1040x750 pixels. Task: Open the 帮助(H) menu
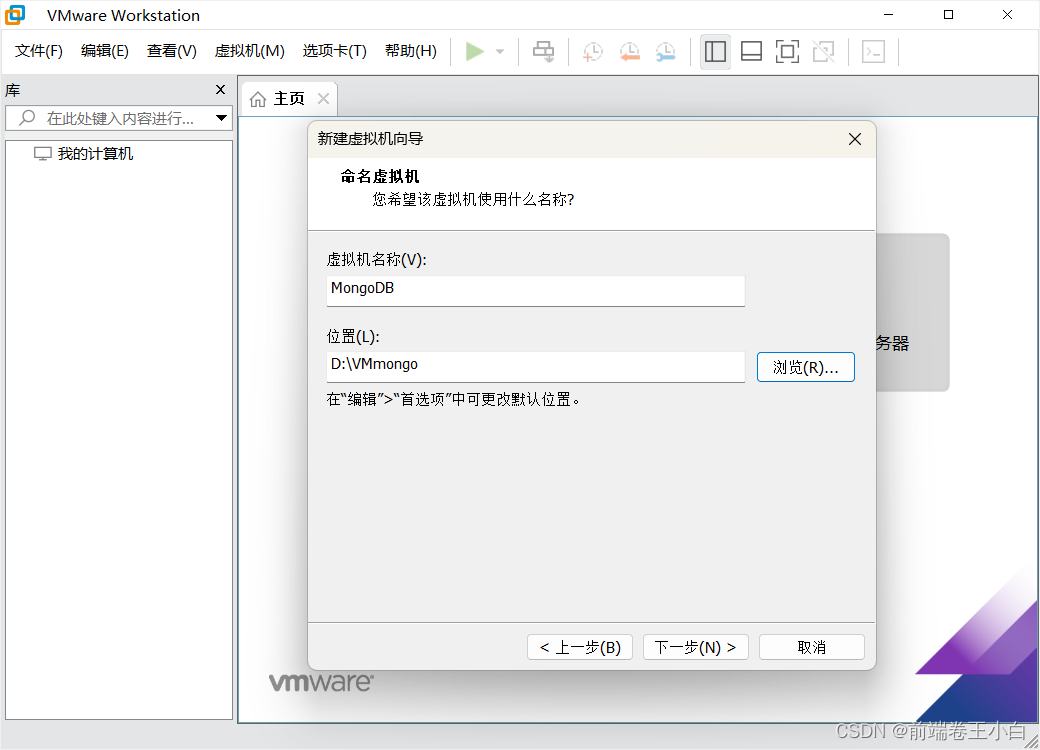click(411, 51)
